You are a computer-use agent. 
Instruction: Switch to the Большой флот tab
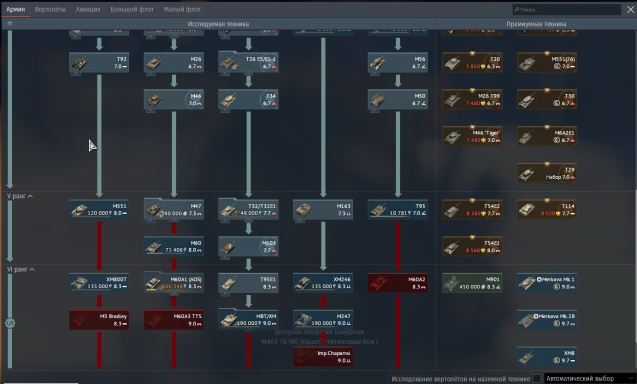pyautogui.click(x=132, y=9)
